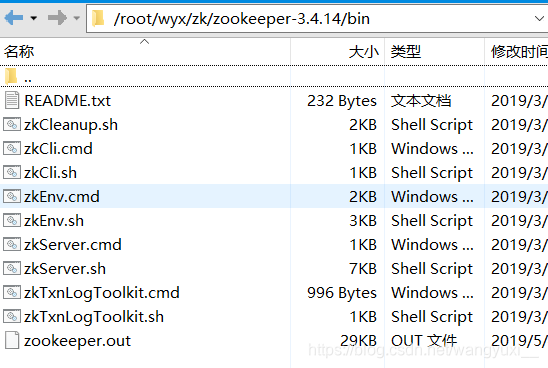Screen dimensions: 548x368
Task: Click Shell Script type of zkTxnLogToolkit.sh
Action: (x=432, y=317)
